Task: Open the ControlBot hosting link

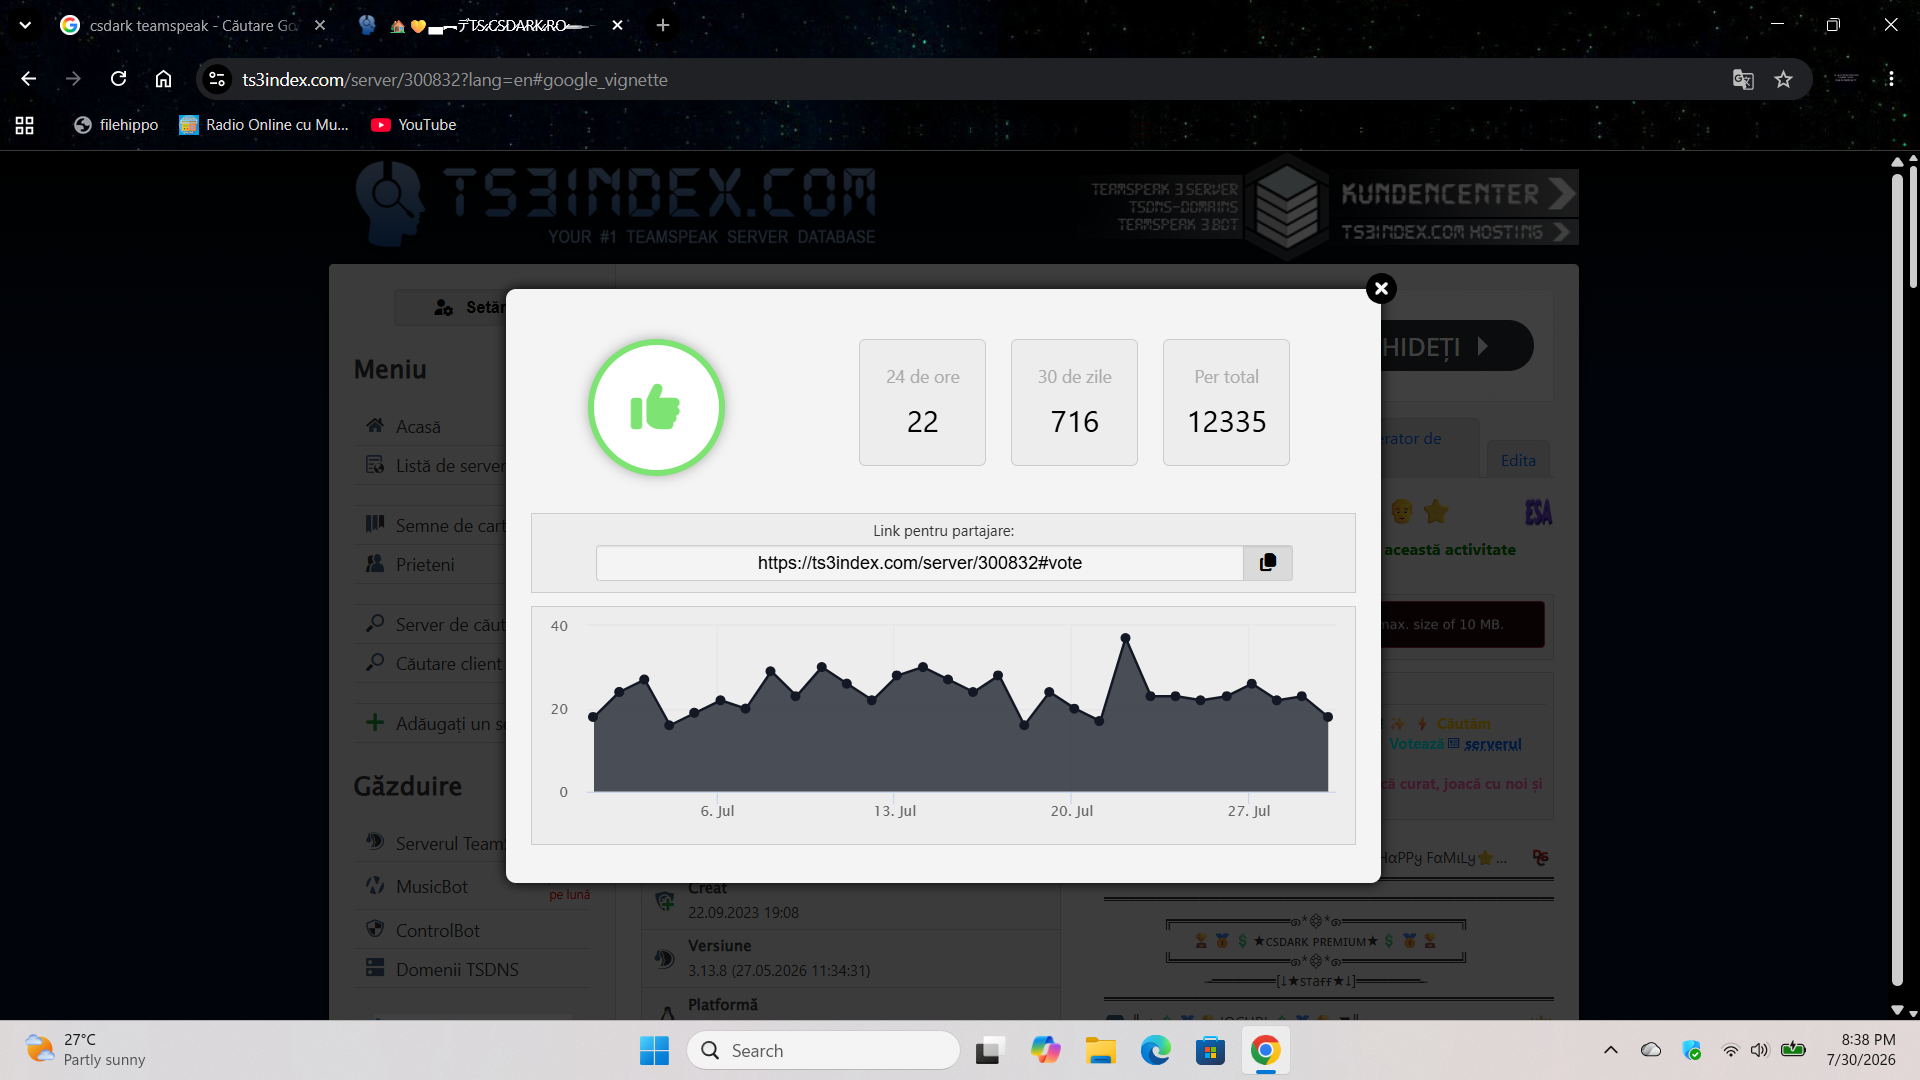Action: pyautogui.click(x=438, y=931)
